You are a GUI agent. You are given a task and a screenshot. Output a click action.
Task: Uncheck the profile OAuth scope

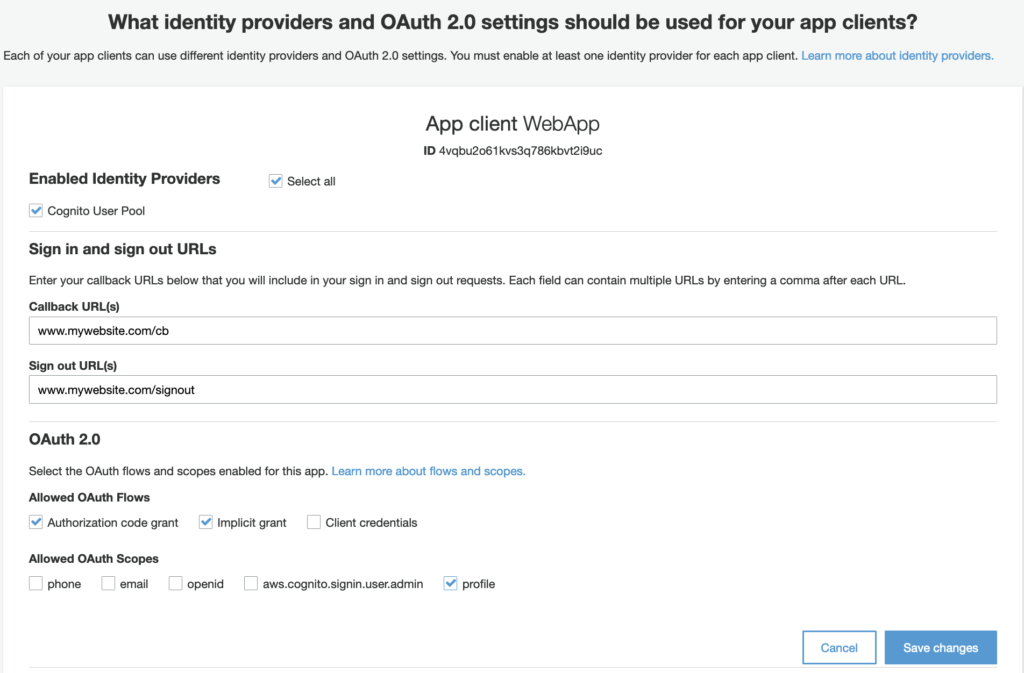pos(450,583)
